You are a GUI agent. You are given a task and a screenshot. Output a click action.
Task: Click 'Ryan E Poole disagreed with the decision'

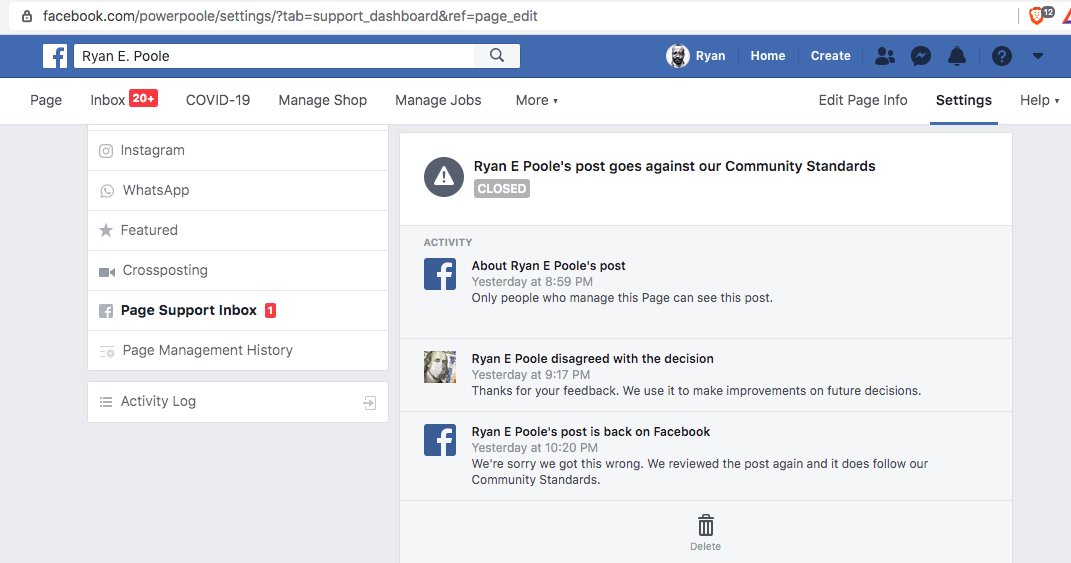592,359
